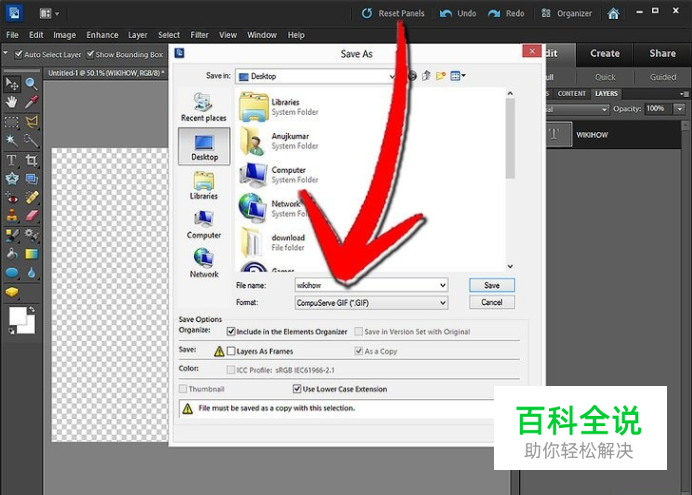Toggle the As a Copy checkbox
This screenshot has height=495, width=692.
point(358,351)
